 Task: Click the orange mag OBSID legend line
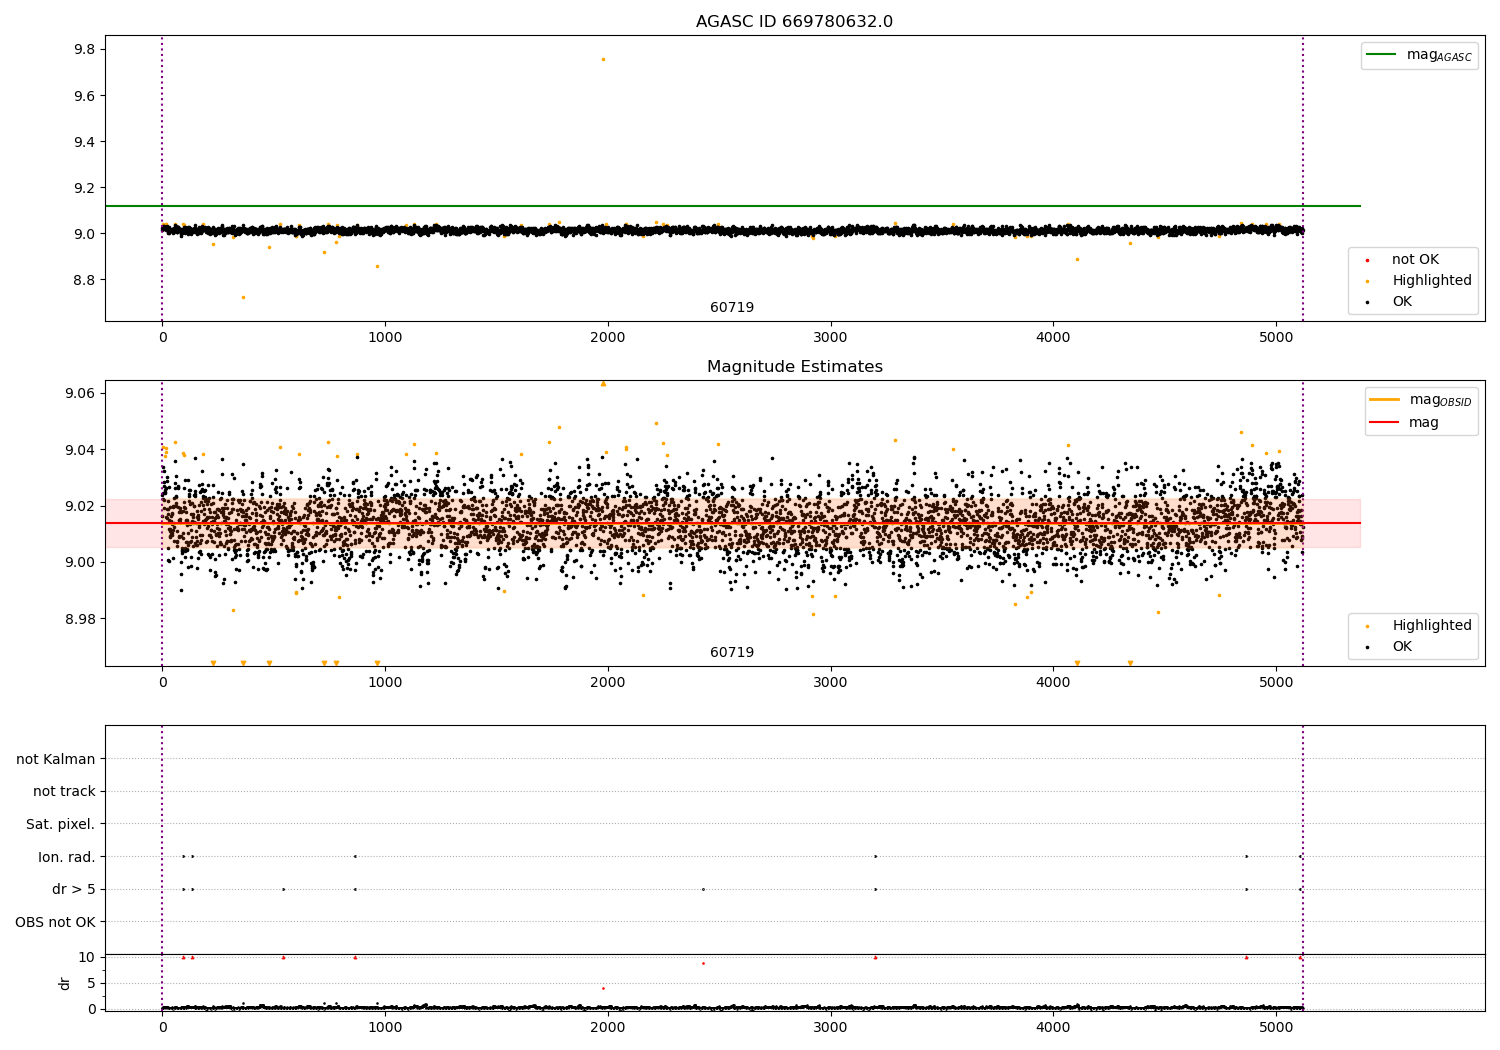tap(1384, 400)
